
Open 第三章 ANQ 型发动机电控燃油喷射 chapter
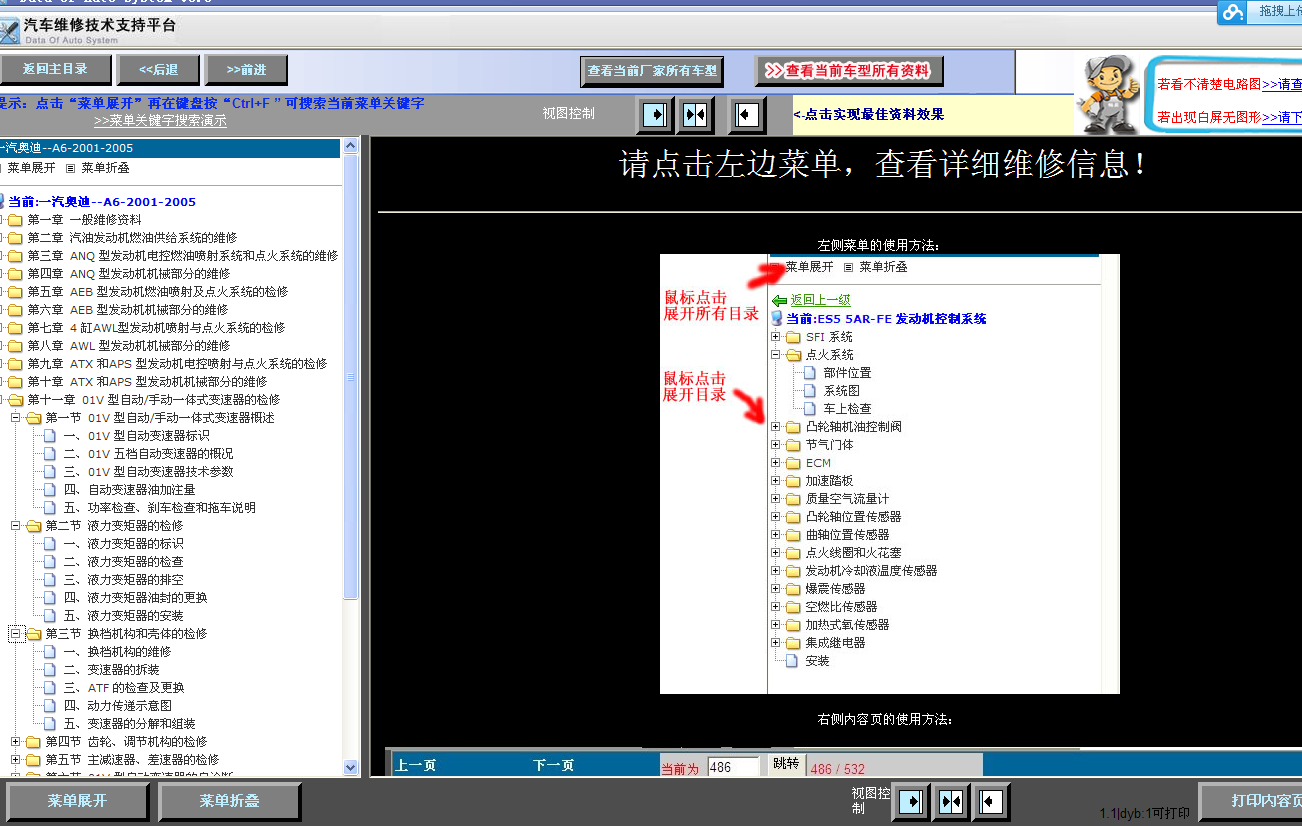(x=182, y=256)
